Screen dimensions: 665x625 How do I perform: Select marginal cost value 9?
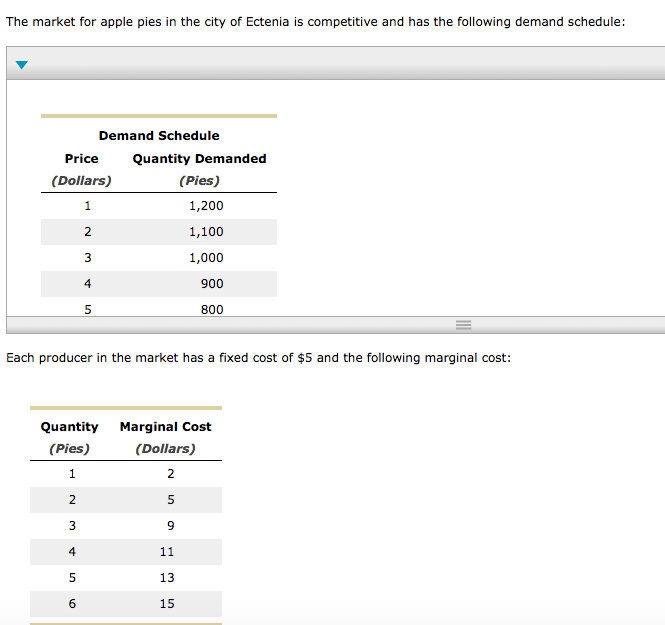171,525
